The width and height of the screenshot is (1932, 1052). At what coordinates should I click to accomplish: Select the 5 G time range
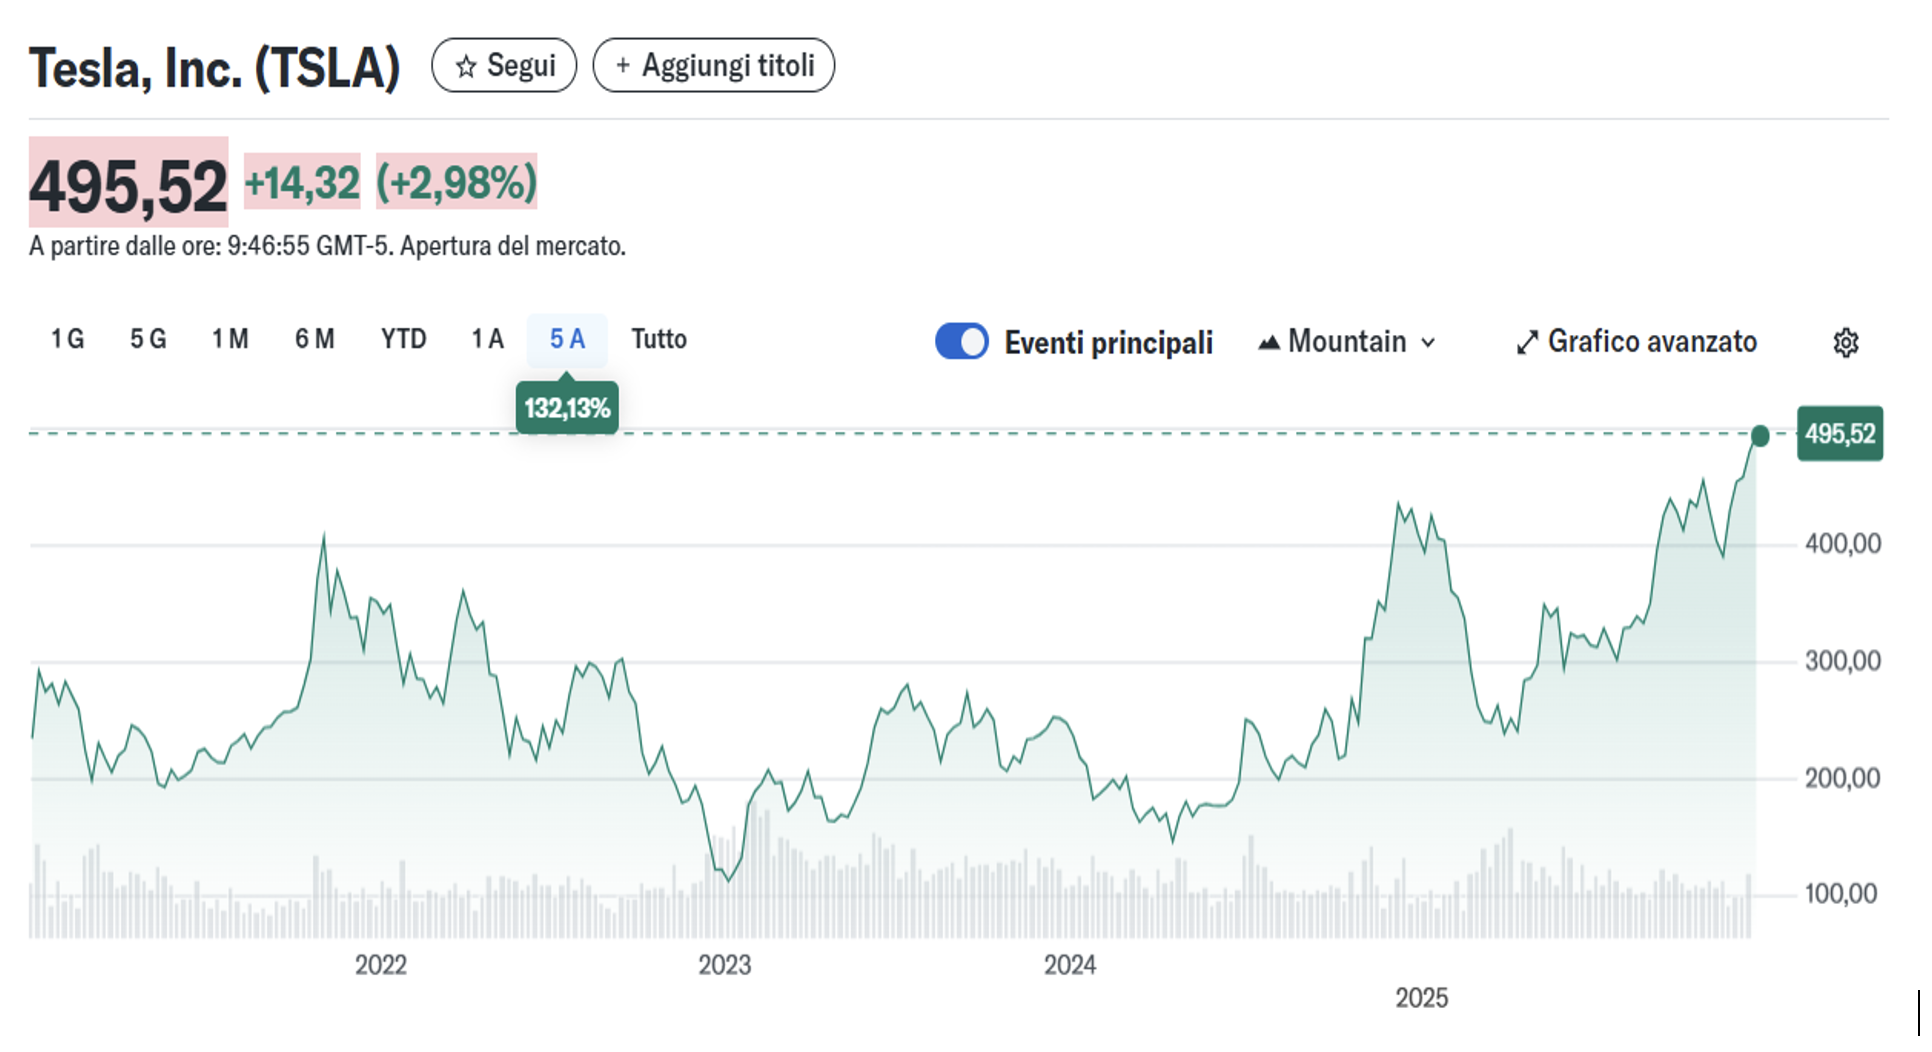pos(148,340)
